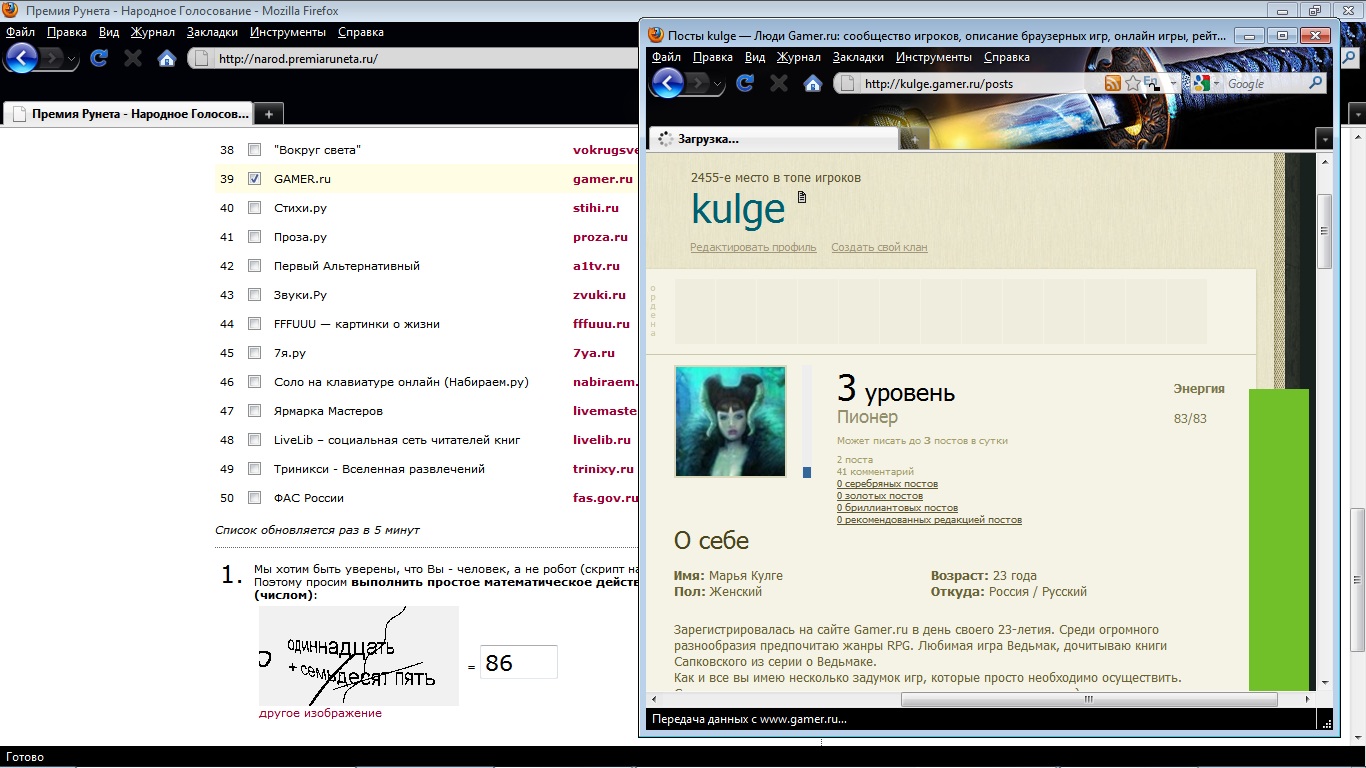Viewport: 1366px width, 768px height.
Task: Check the FFFUUU checkbox
Action: (254, 324)
